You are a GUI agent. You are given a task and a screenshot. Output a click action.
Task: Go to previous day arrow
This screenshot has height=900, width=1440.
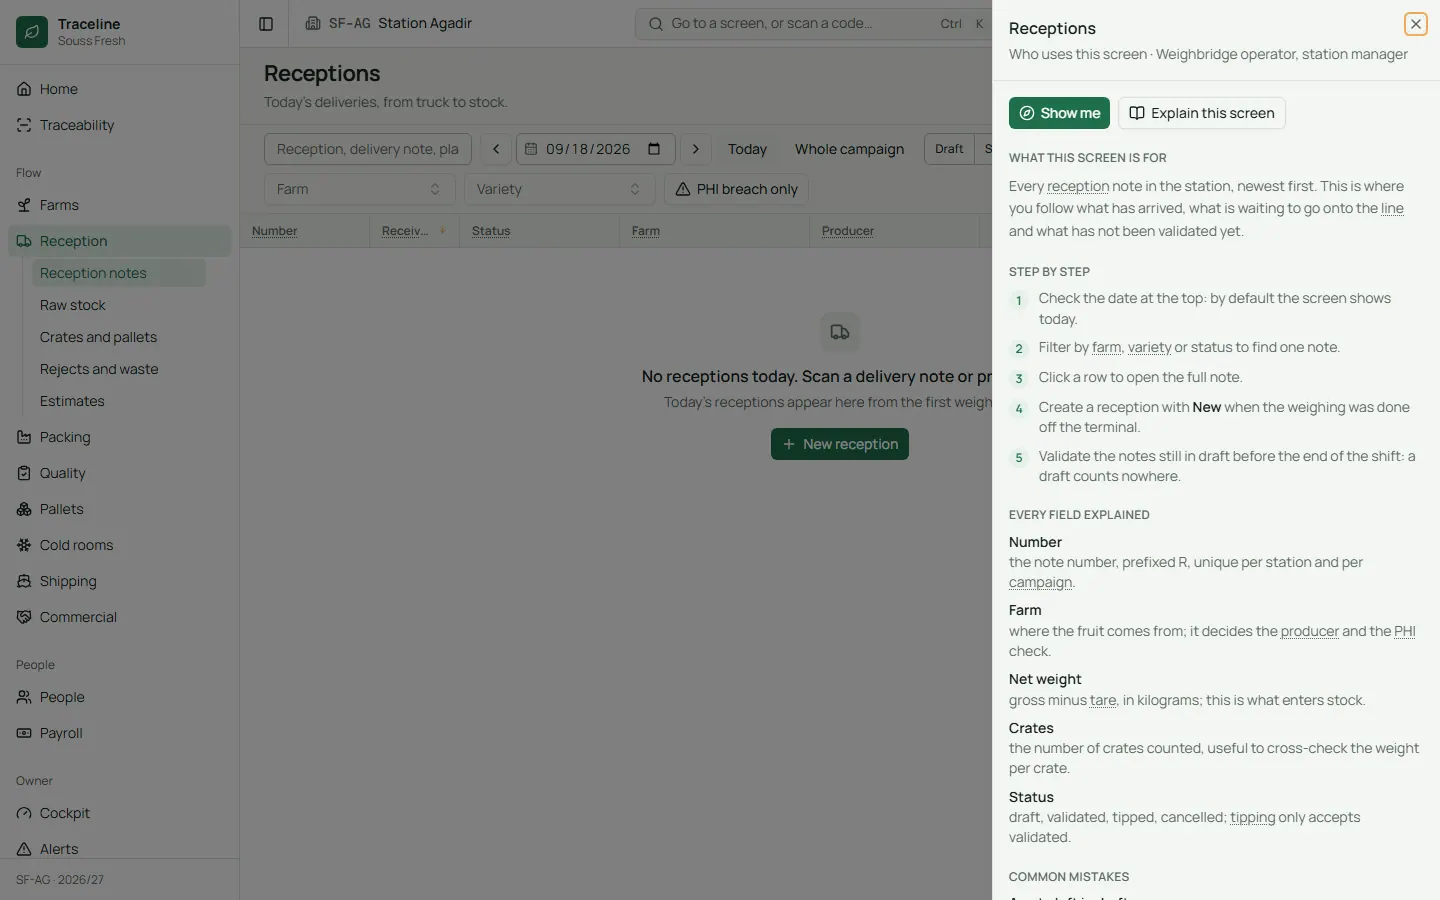pos(496,149)
